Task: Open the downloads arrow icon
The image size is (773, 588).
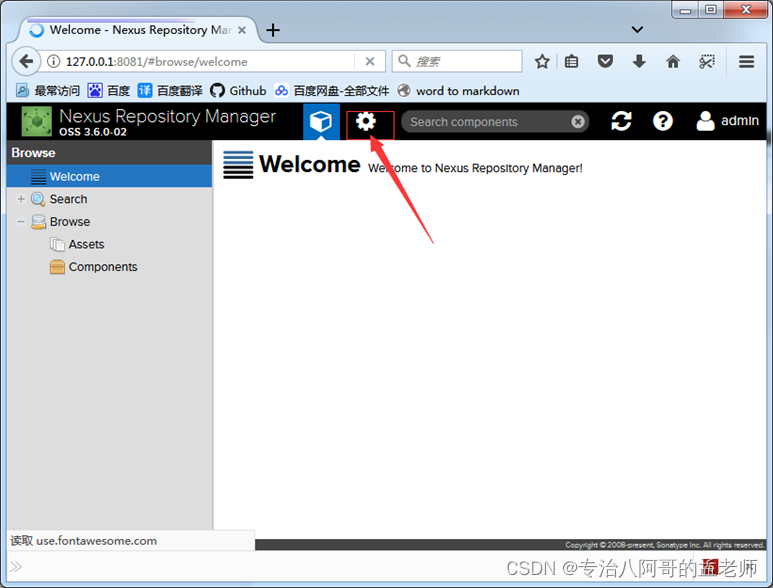Action: (x=639, y=62)
